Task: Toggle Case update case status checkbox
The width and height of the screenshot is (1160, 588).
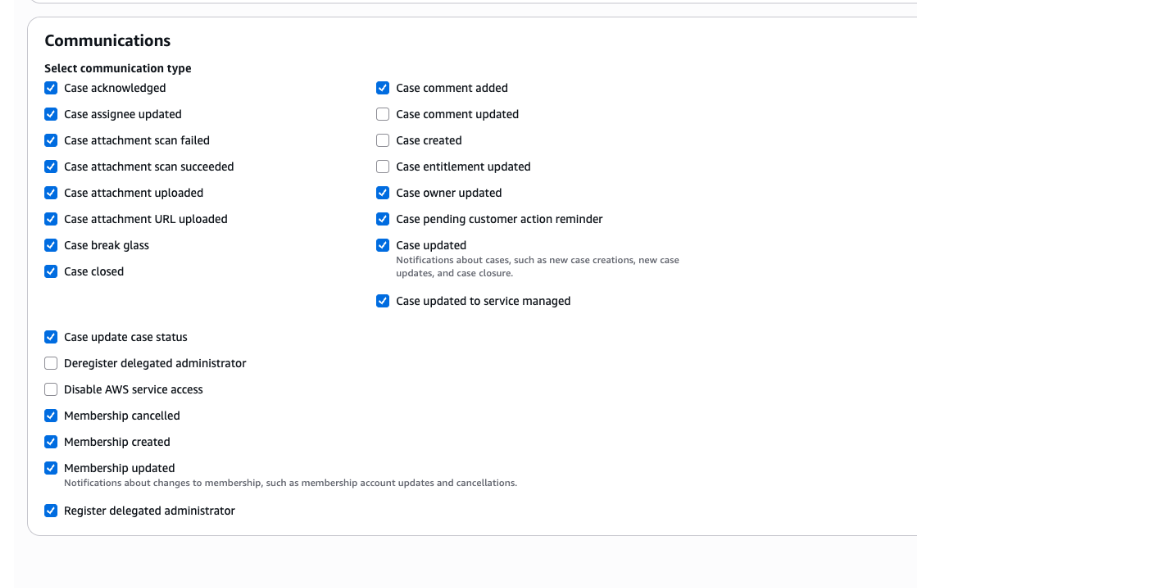Action: 51,337
